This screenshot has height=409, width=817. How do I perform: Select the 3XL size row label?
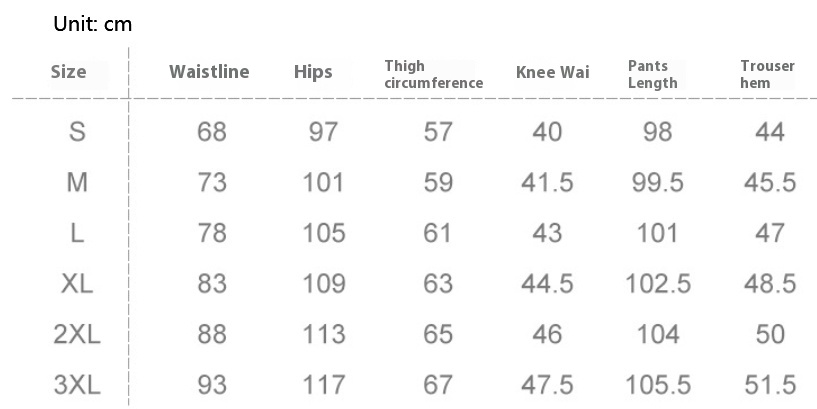pos(77,385)
